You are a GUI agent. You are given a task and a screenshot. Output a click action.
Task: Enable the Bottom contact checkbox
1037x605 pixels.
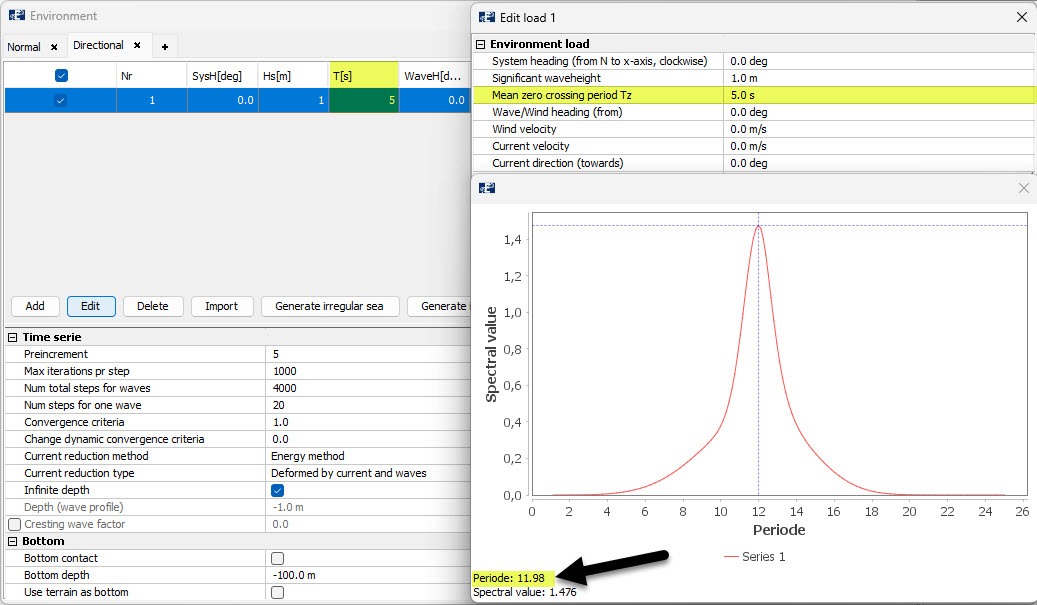coord(277,558)
